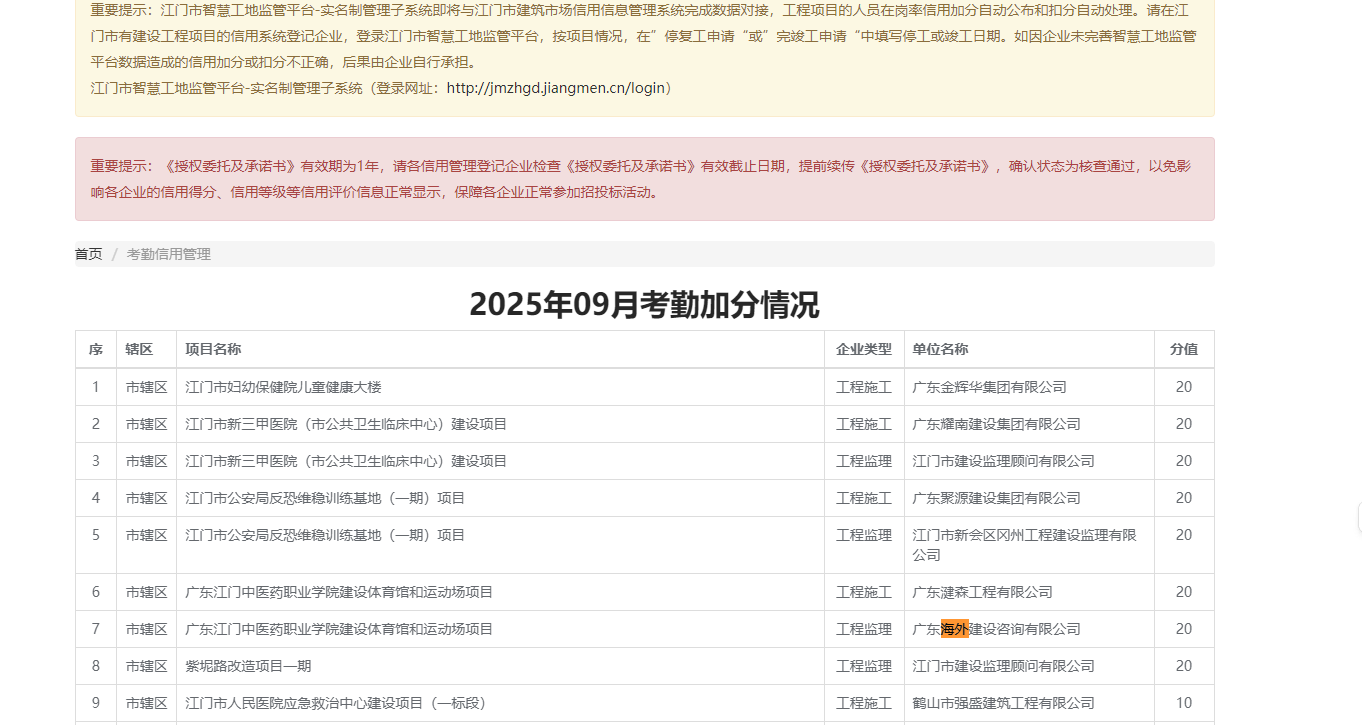1362x725 pixels.
Task: Click the 企业类型 column header
Action: pyautogui.click(x=863, y=349)
